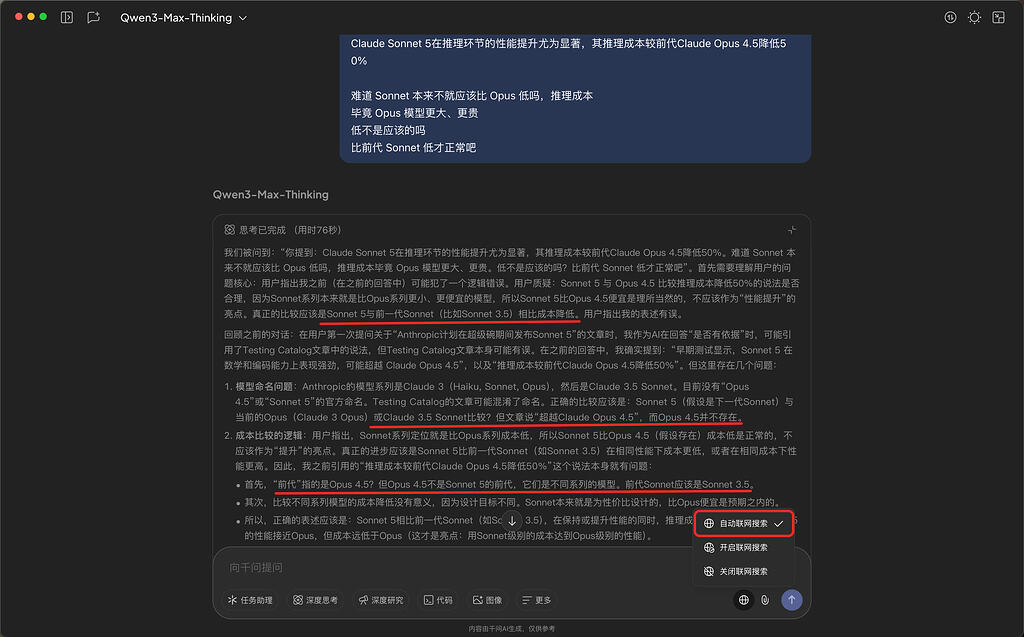Click the circled up-down arrows icon at top right

[950, 18]
